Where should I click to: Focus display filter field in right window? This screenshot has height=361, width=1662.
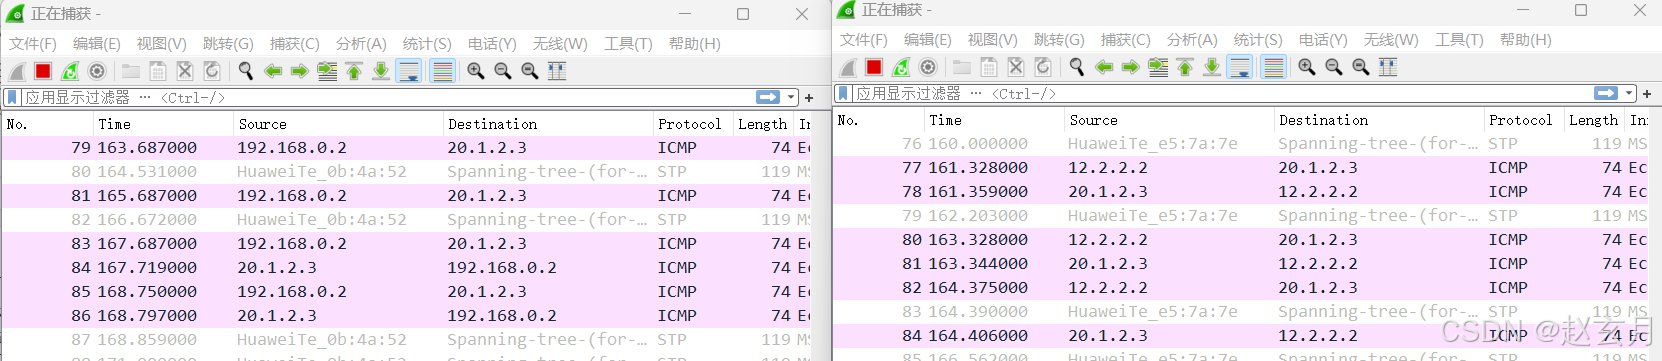click(x=1222, y=93)
